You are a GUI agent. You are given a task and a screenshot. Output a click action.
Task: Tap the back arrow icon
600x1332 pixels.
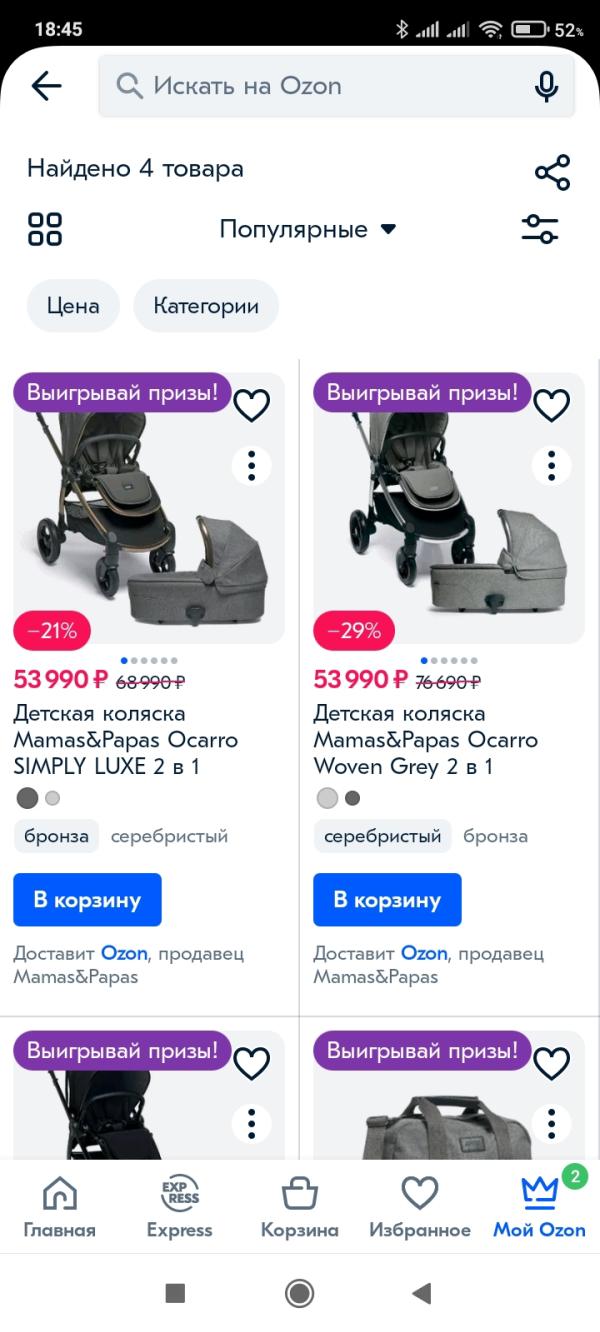[x=46, y=86]
